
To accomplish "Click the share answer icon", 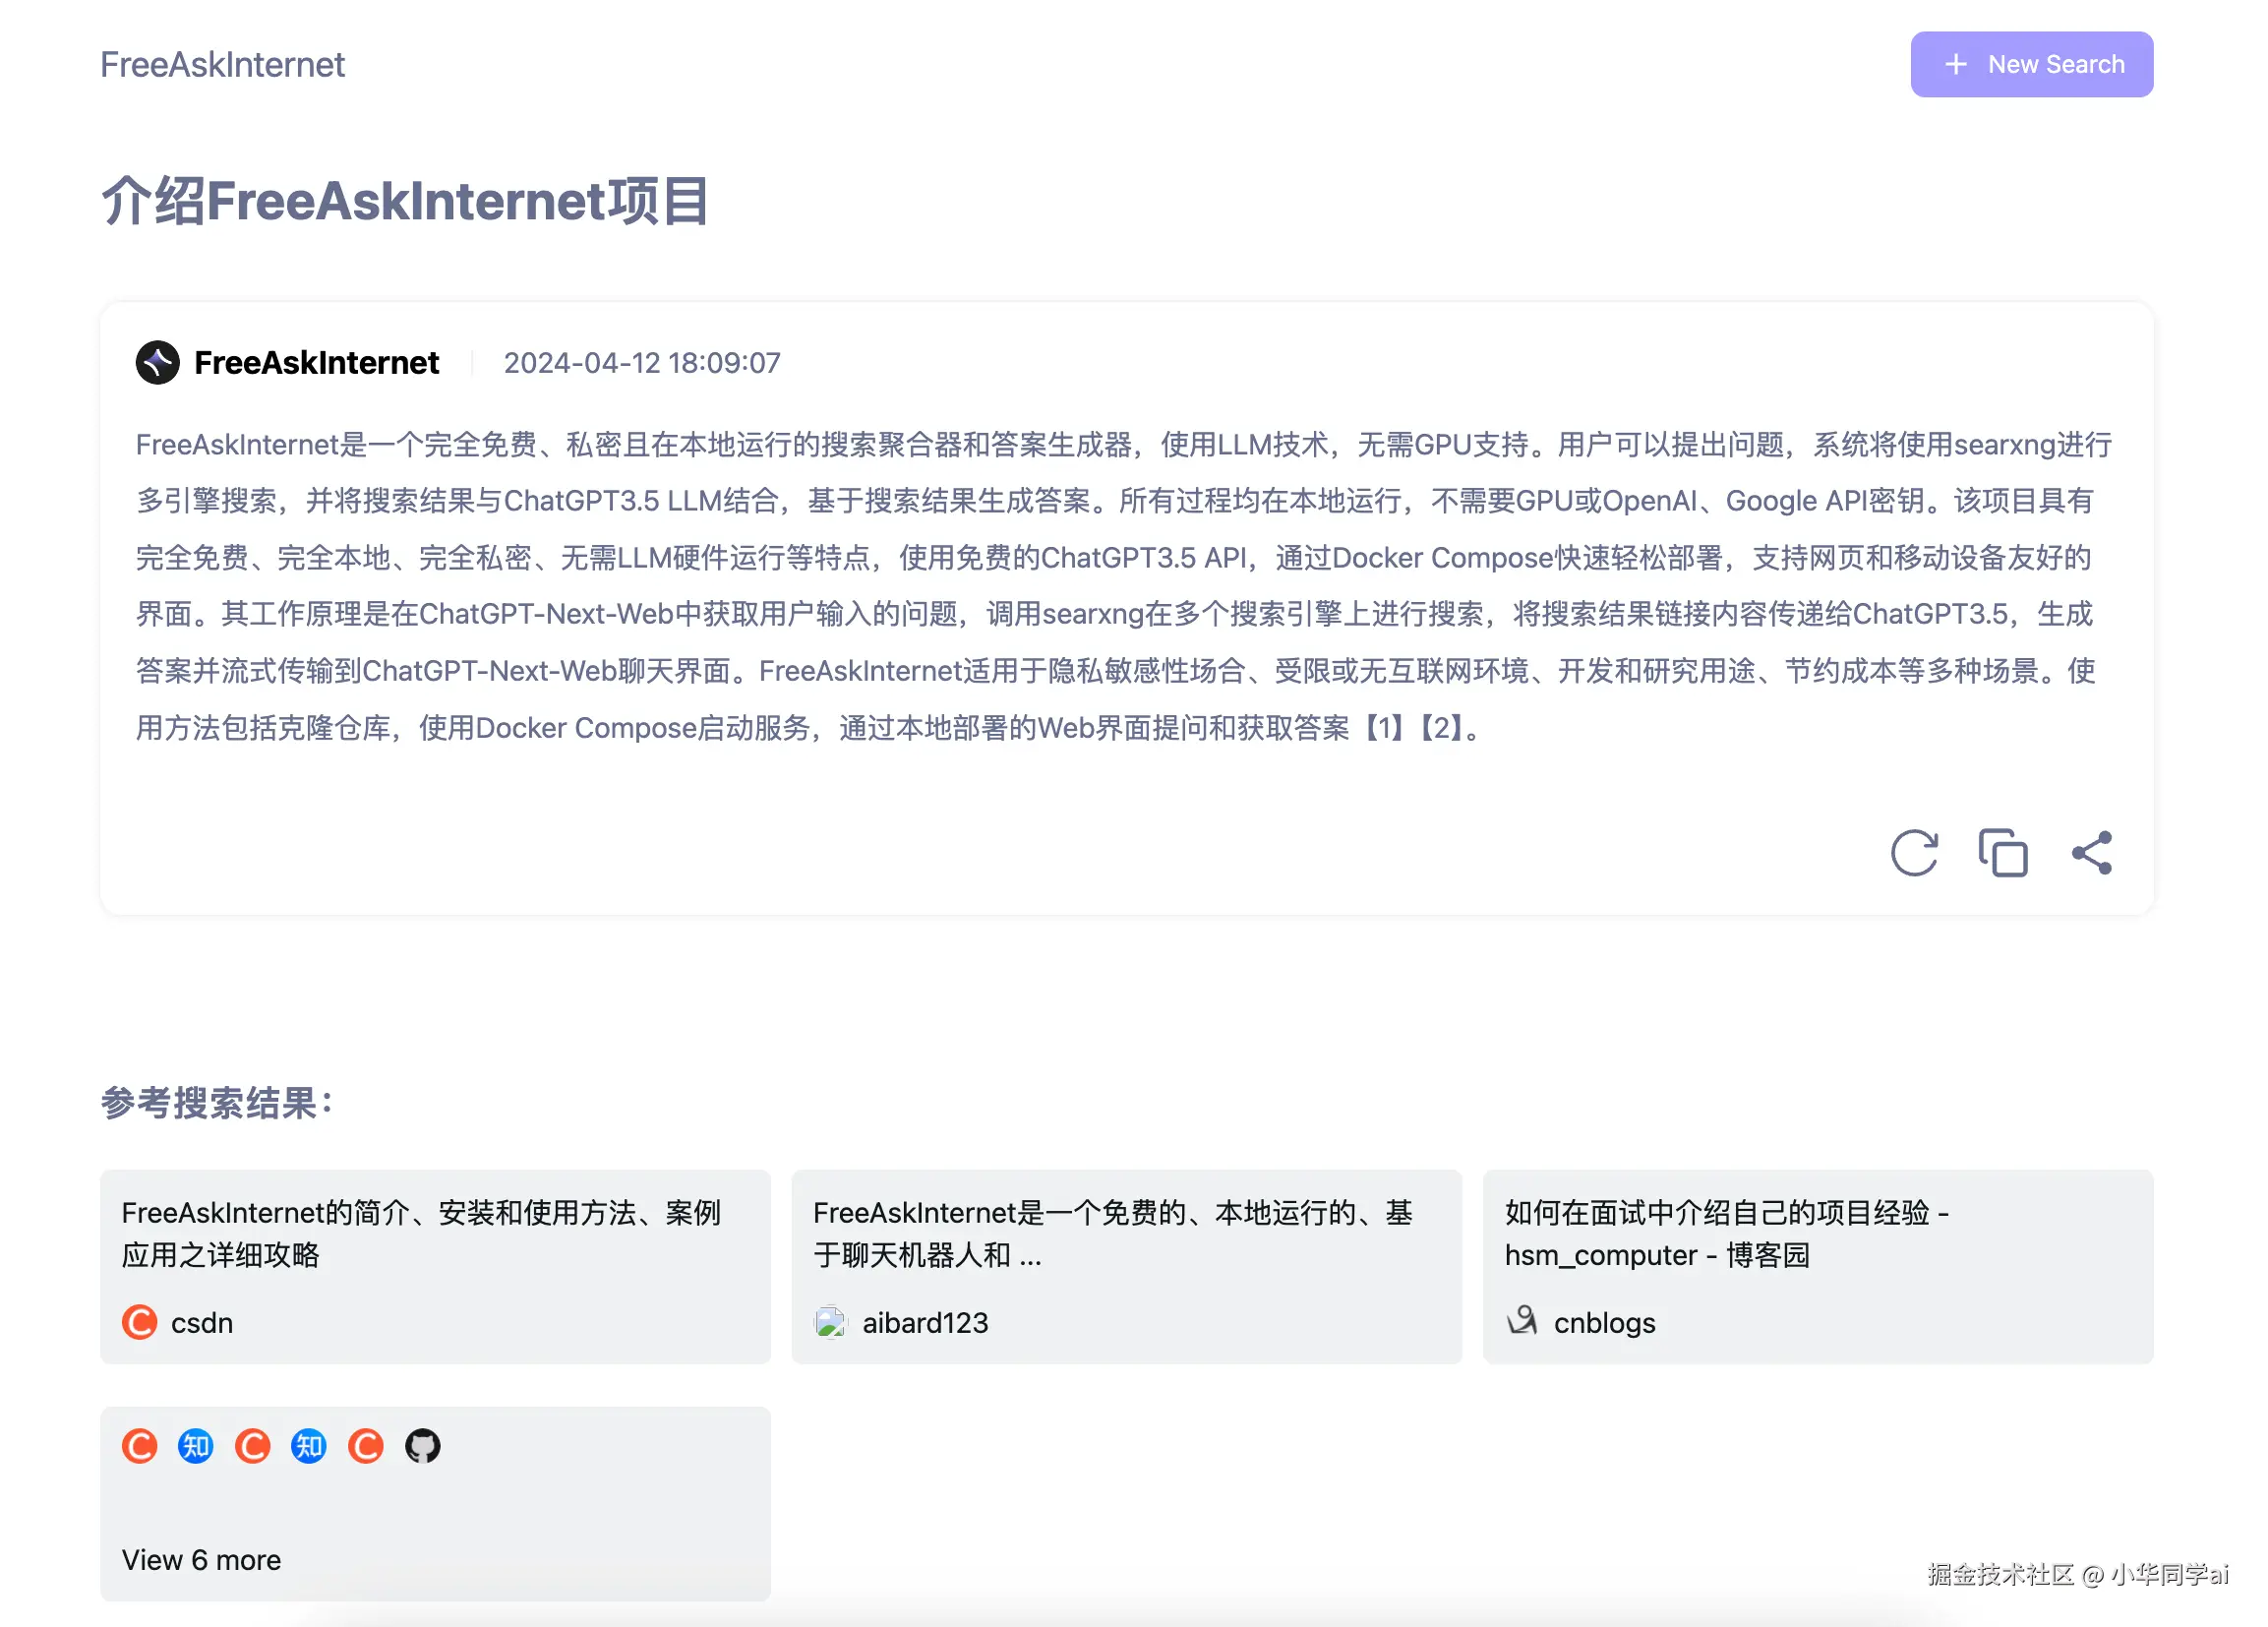I will pos(2091,853).
